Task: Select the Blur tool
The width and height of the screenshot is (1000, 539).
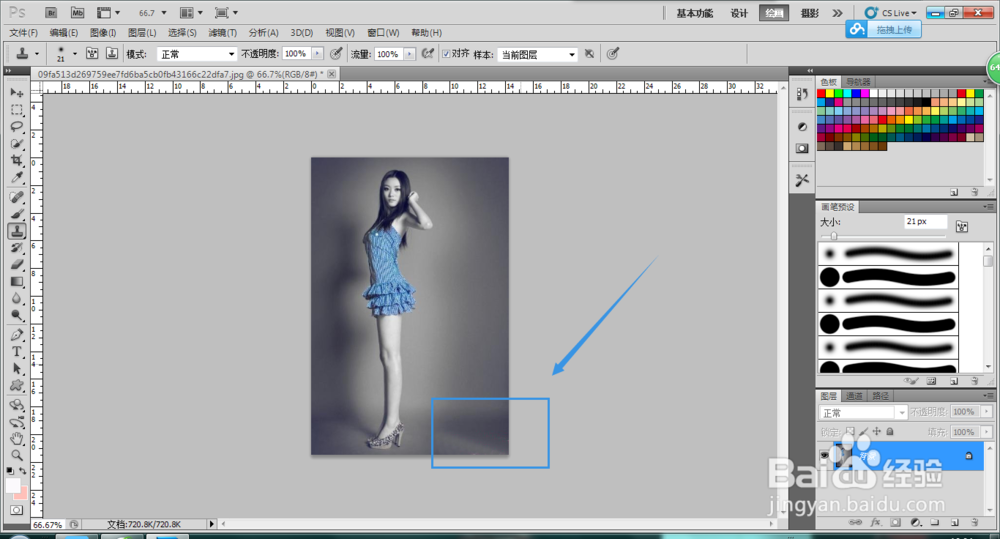Action: point(17,298)
